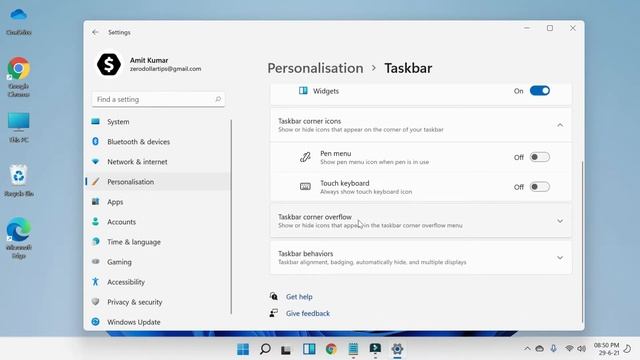
Task: Click the Give feedback icon
Action: point(273,313)
